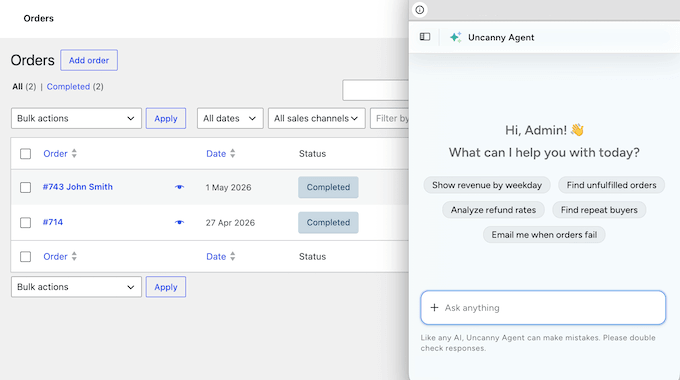The width and height of the screenshot is (680, 380).
Task: Click the top Apply button
Action: [166, 118]
